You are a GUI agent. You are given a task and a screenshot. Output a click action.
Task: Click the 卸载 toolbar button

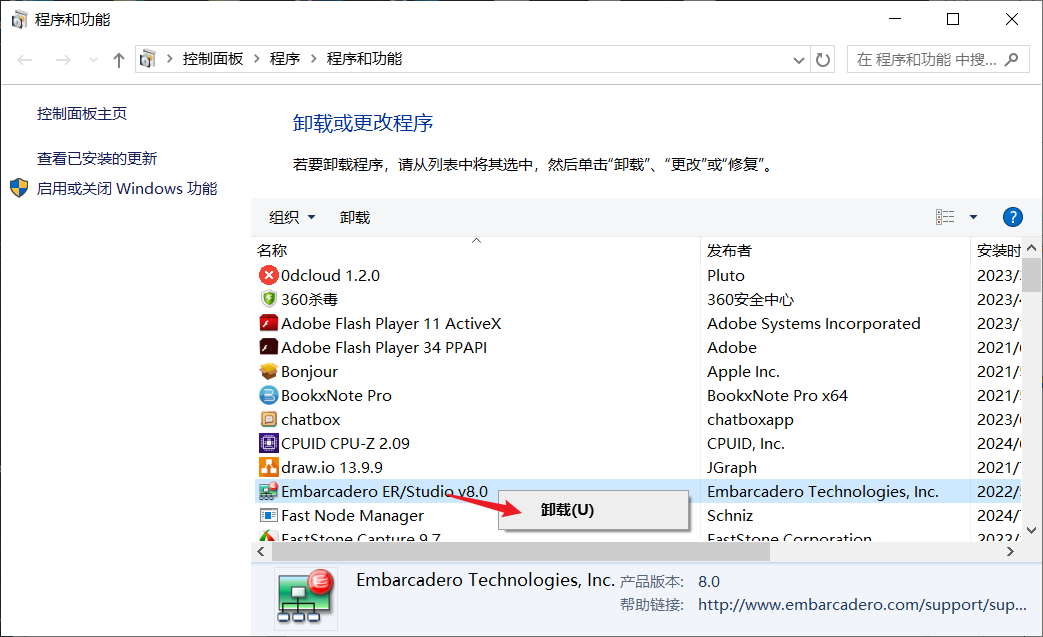click(x=355, y=217)
